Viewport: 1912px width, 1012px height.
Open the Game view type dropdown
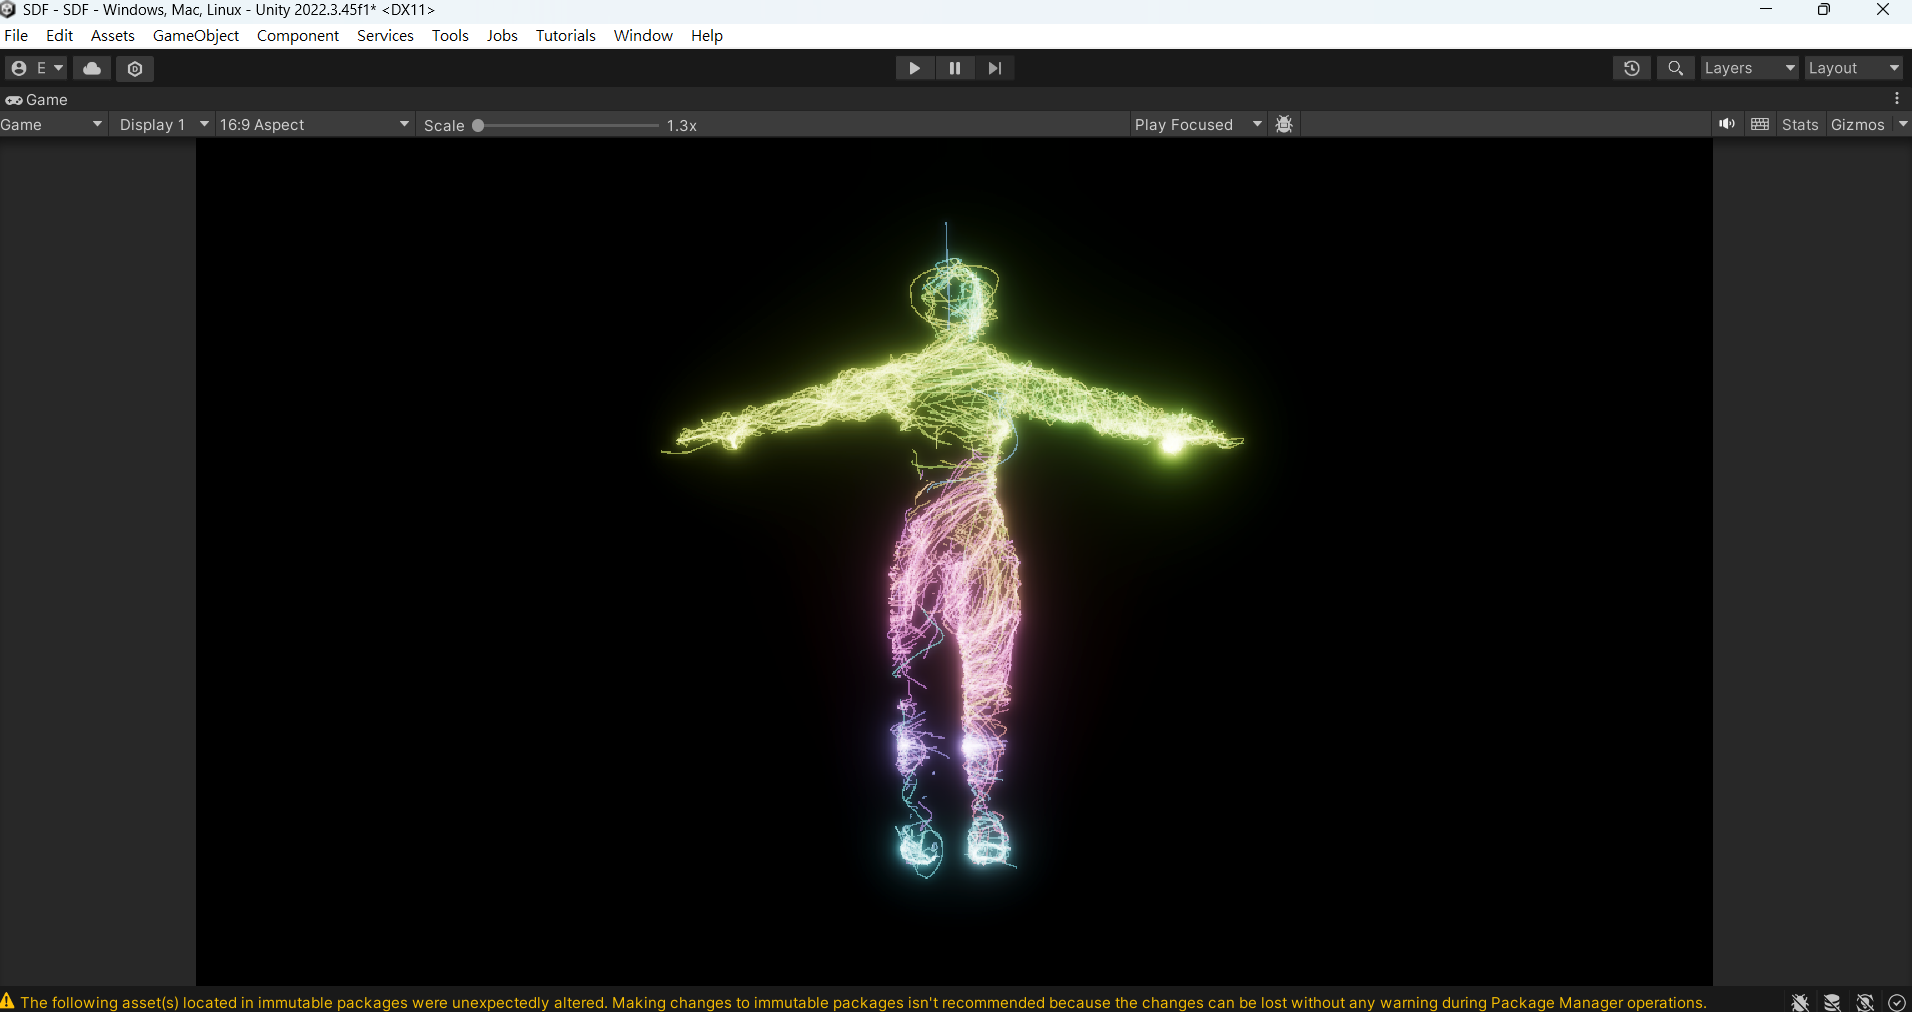pos(52,124)
